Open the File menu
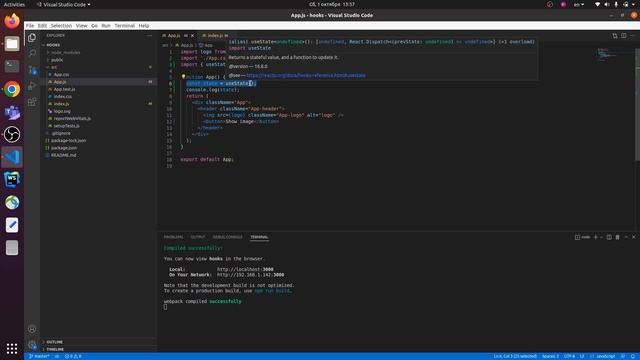The image size is (640, 360). [30, 25]
